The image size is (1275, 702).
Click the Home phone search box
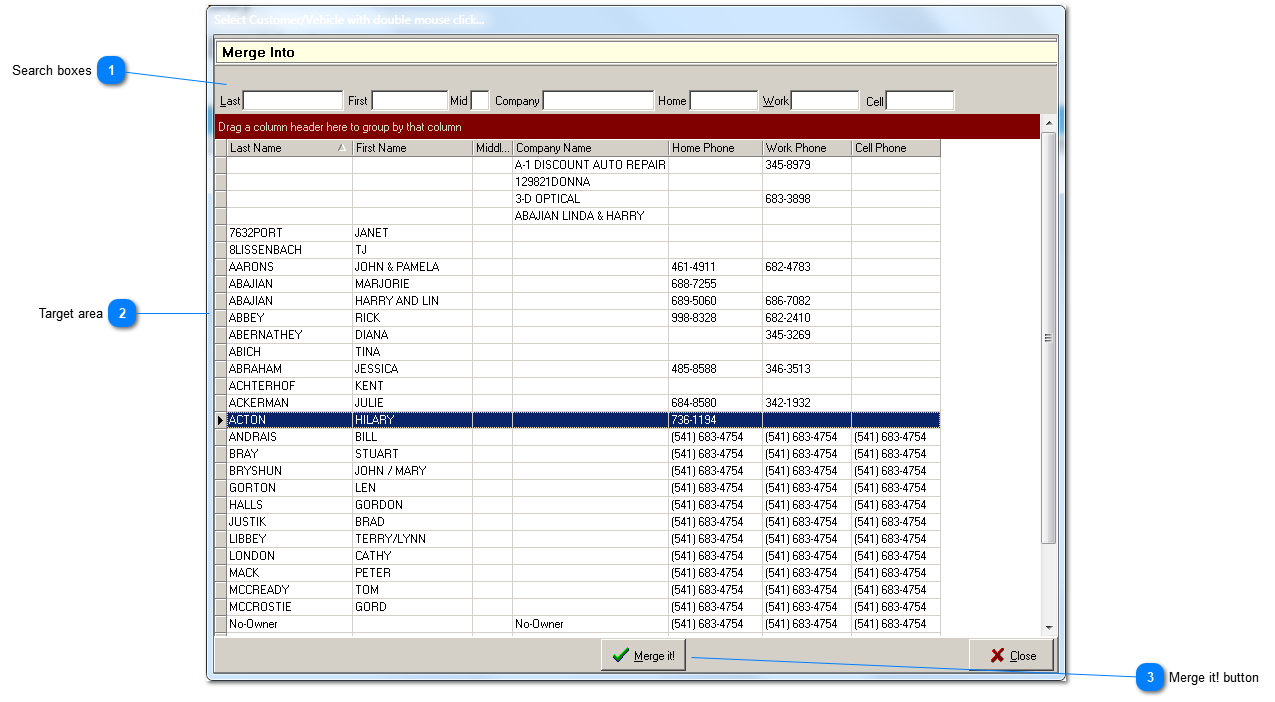723,99
